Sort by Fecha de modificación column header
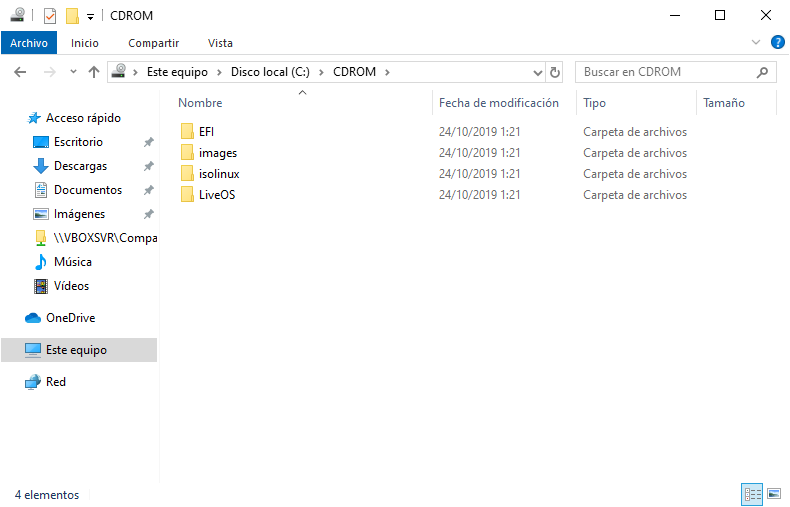The image size is (790, 507). pos(498,103)
